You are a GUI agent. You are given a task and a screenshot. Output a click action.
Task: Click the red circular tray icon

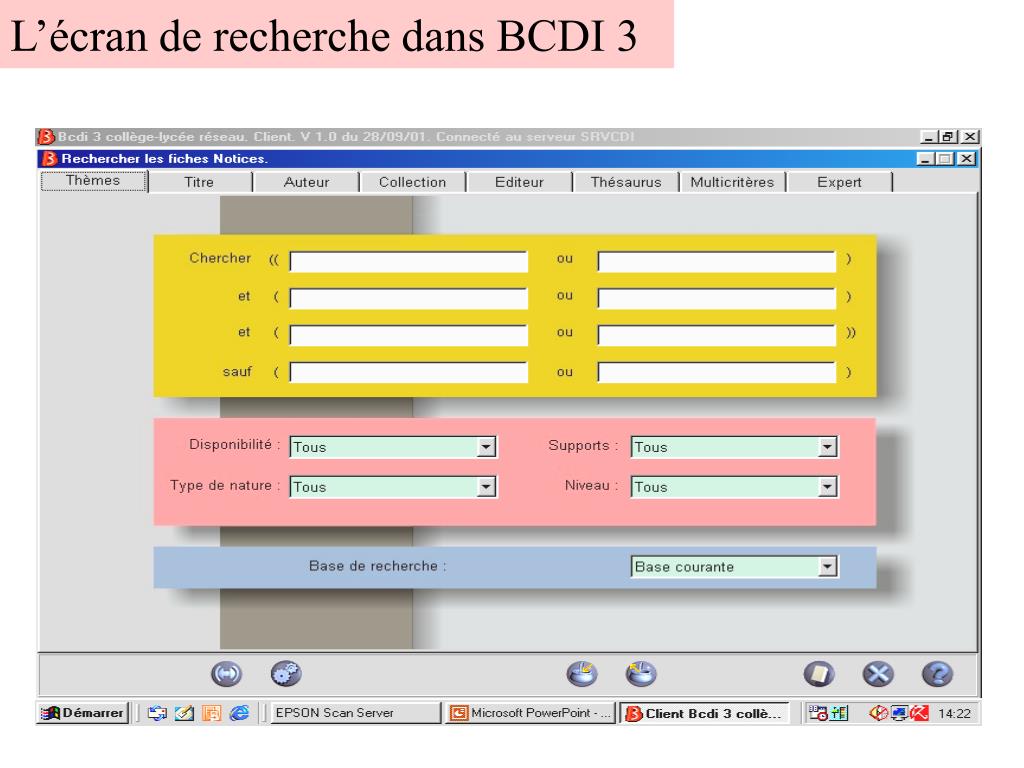coord(878,712)
